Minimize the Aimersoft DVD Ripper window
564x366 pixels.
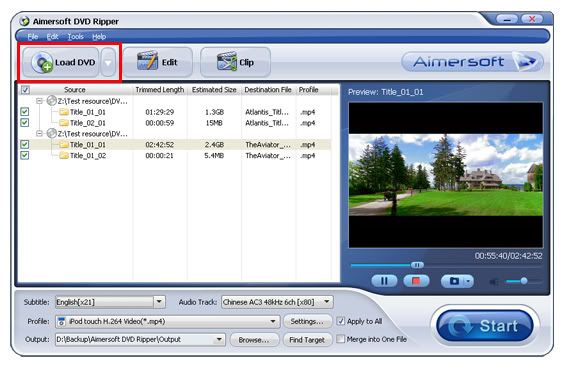tap(507, 19)
